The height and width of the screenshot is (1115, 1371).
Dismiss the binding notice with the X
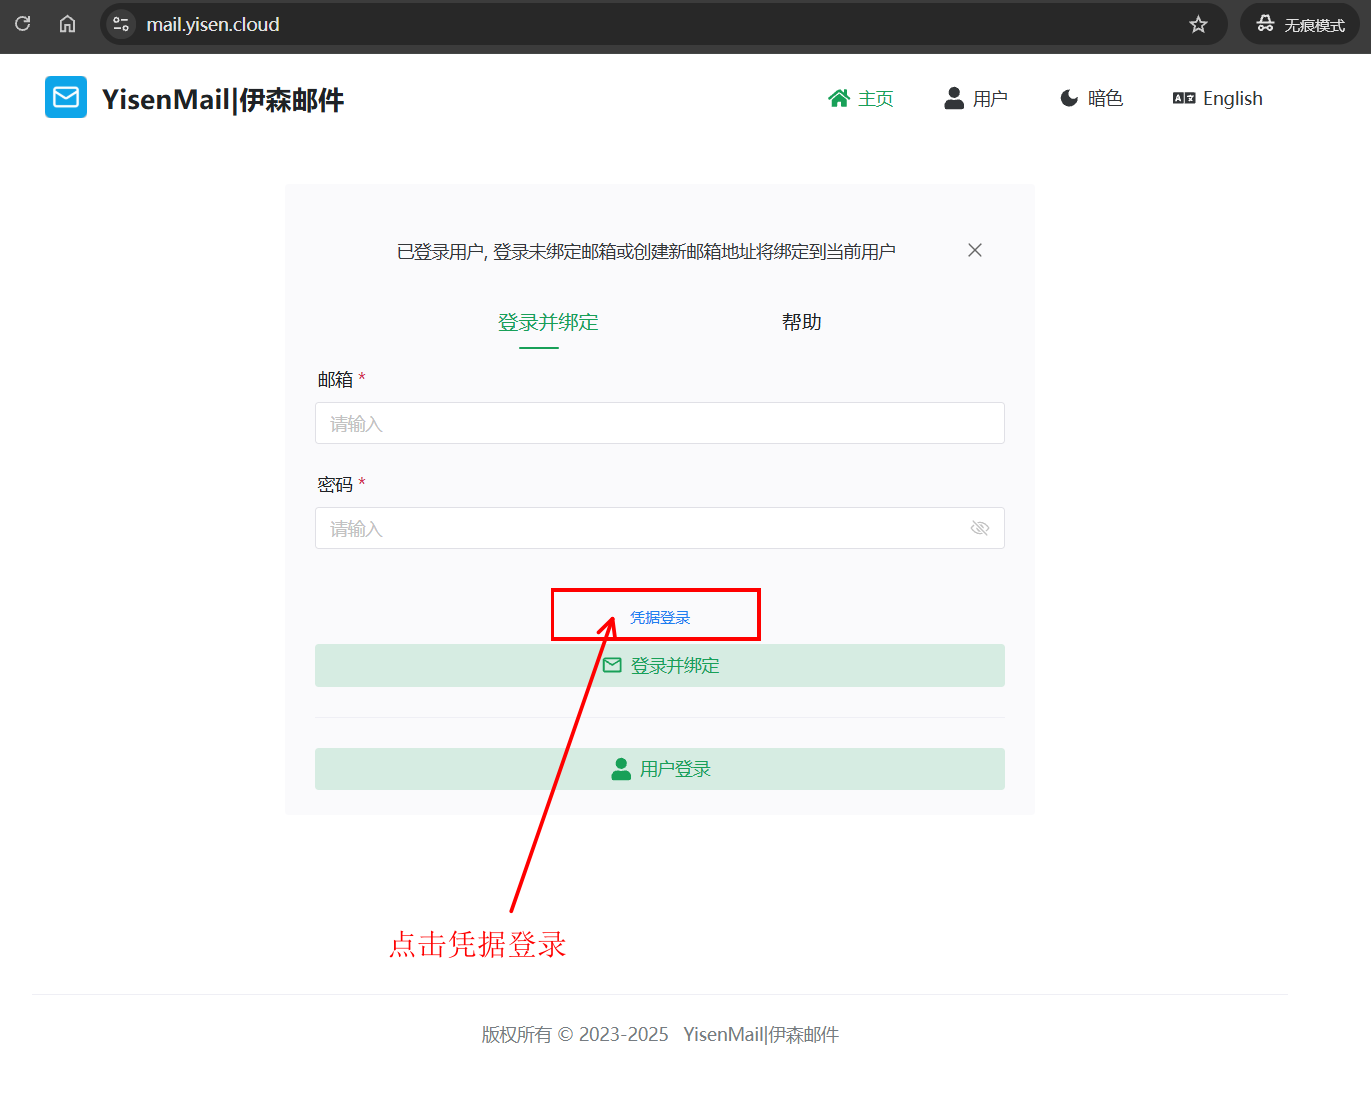tap(974, 249)
